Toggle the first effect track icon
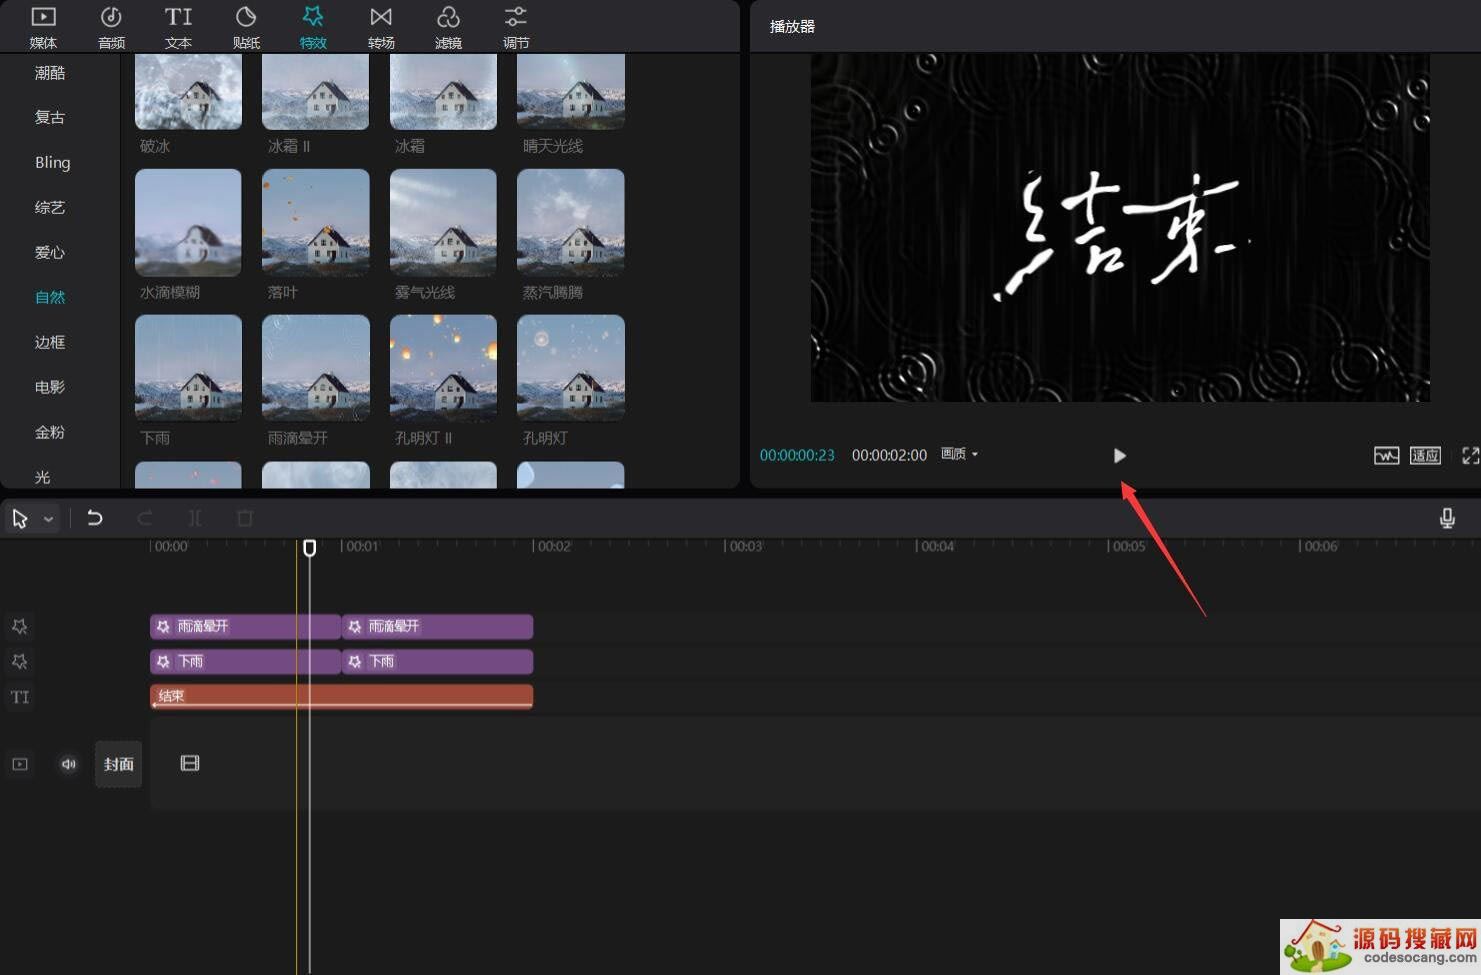This screenshot has height=975, width=1481. click(x=20, y=627)
